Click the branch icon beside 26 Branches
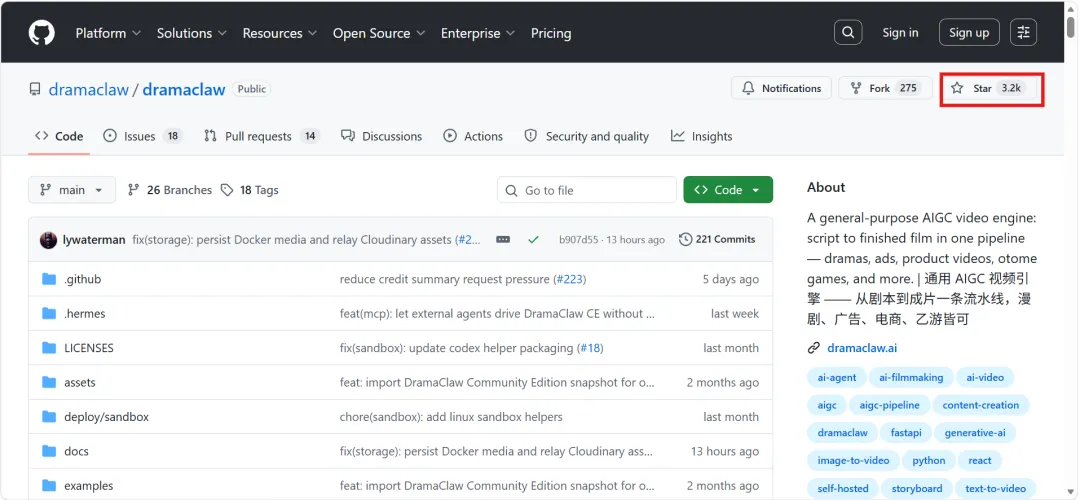The height and width of the screenshot is (500, 1080). tap(134, 190)
